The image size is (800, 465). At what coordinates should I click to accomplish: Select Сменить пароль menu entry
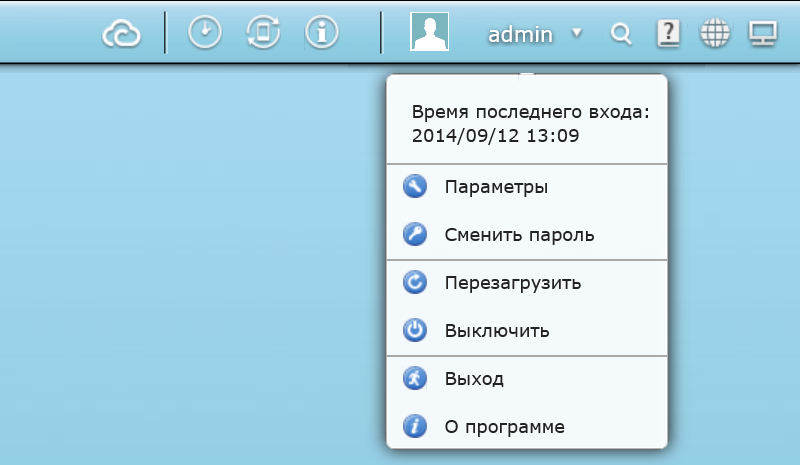(527, 235)
